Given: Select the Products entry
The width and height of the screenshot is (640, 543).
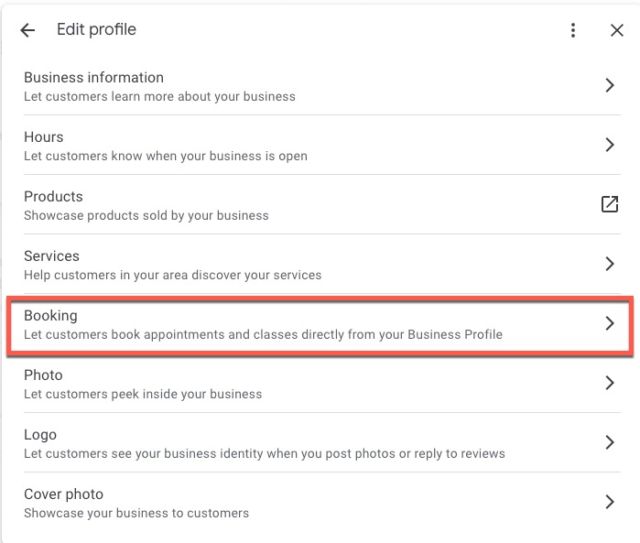Looking at the screenshot, I should [x=53, y=197].
